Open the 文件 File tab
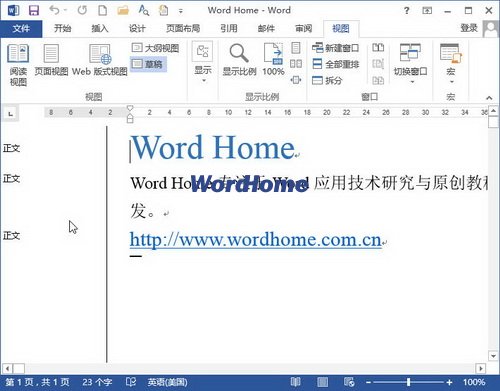 point(21,29)
